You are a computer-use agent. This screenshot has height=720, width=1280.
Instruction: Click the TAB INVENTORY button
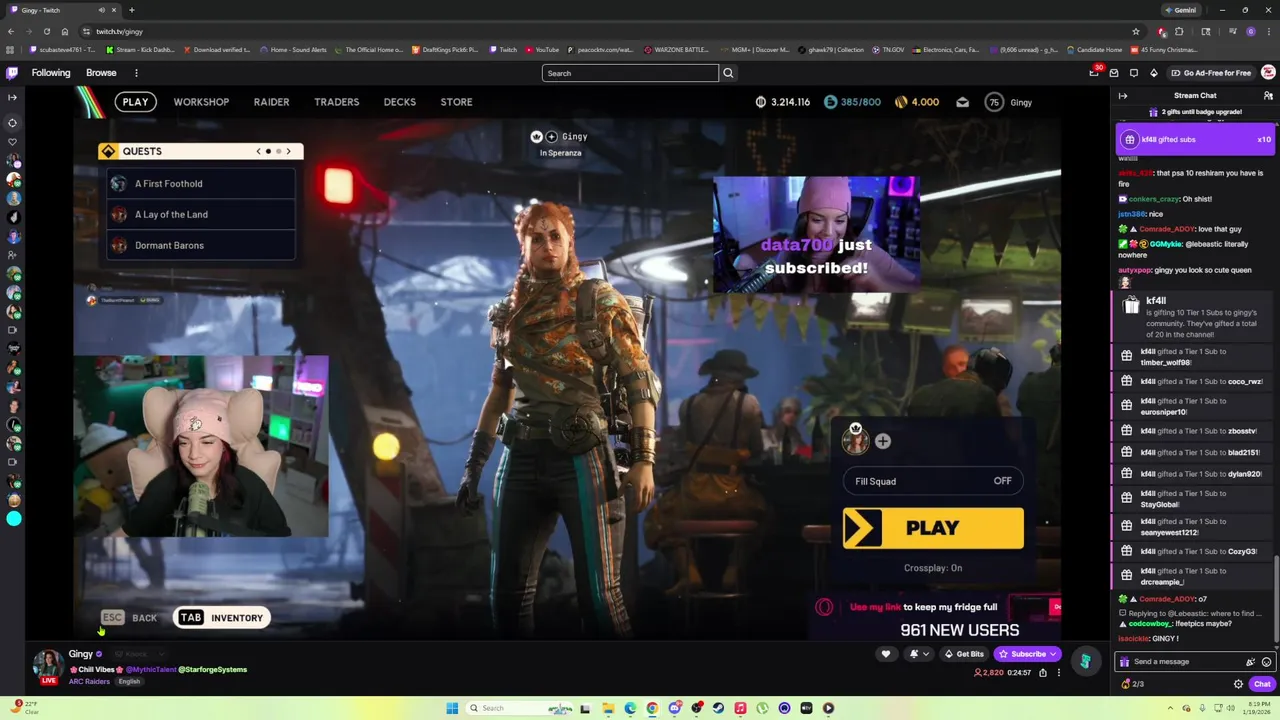coord(221,618)
